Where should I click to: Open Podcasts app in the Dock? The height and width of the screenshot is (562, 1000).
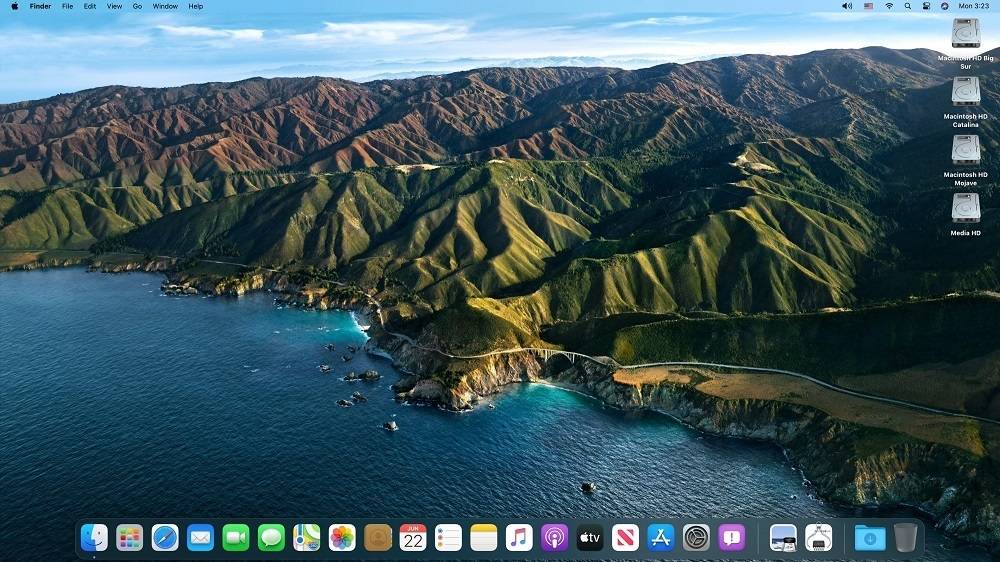pyautogui.click(x=555, y=537)
